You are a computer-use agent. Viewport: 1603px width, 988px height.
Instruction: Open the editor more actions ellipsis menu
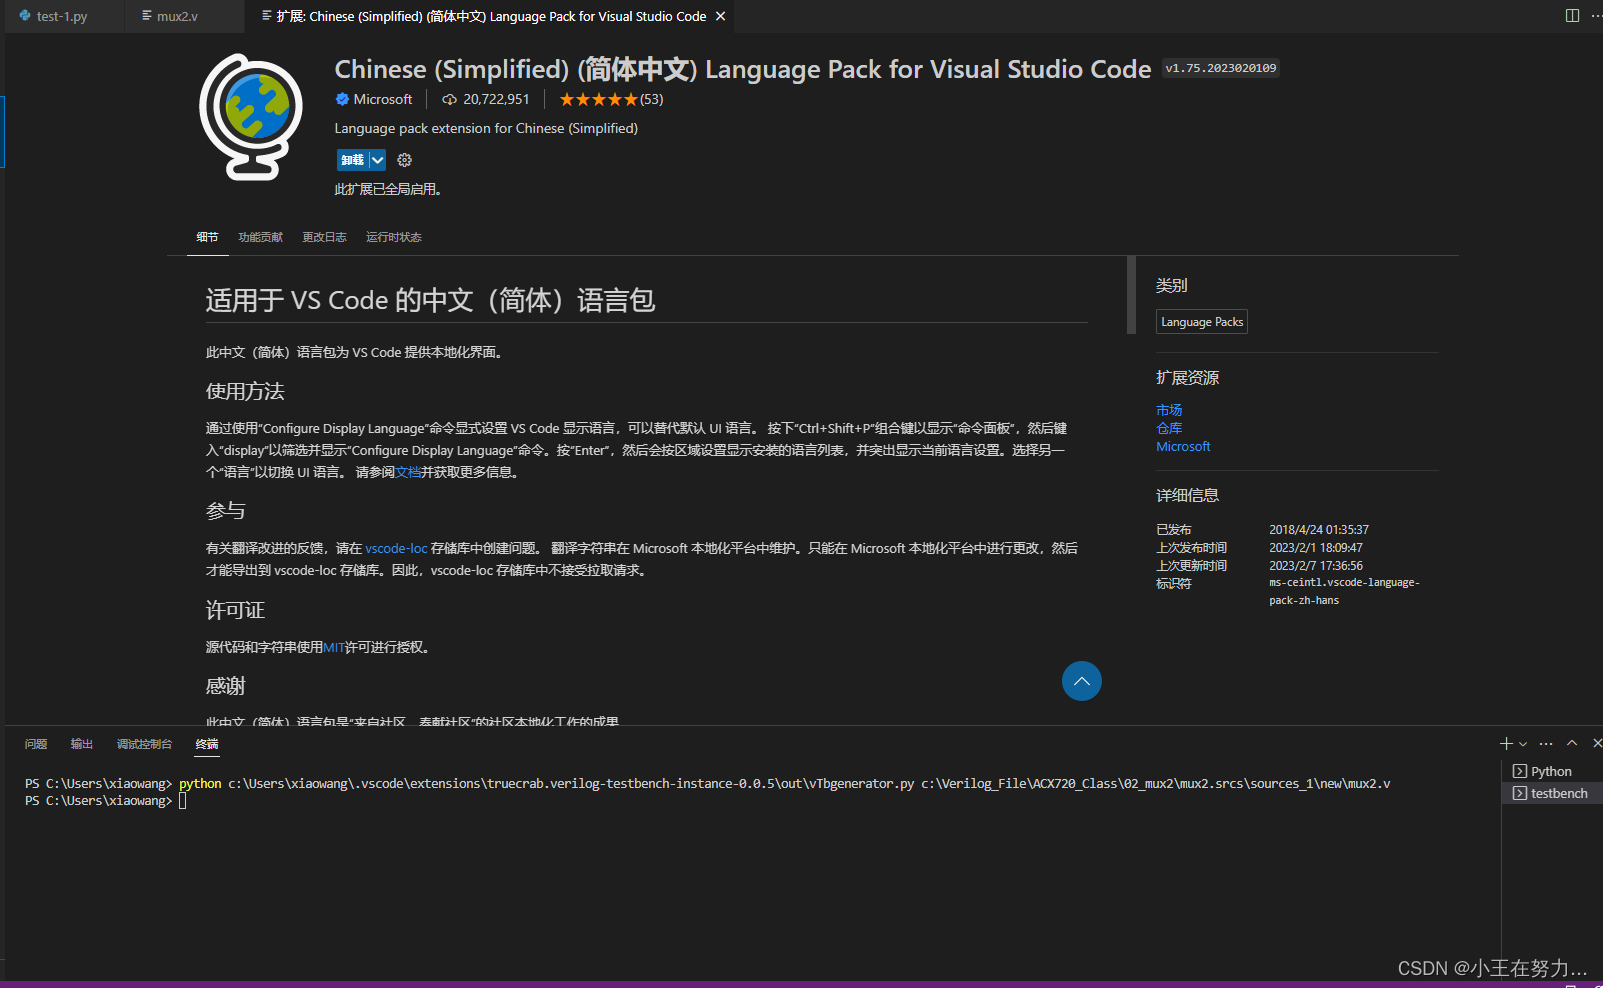(x=1596, y=16)
